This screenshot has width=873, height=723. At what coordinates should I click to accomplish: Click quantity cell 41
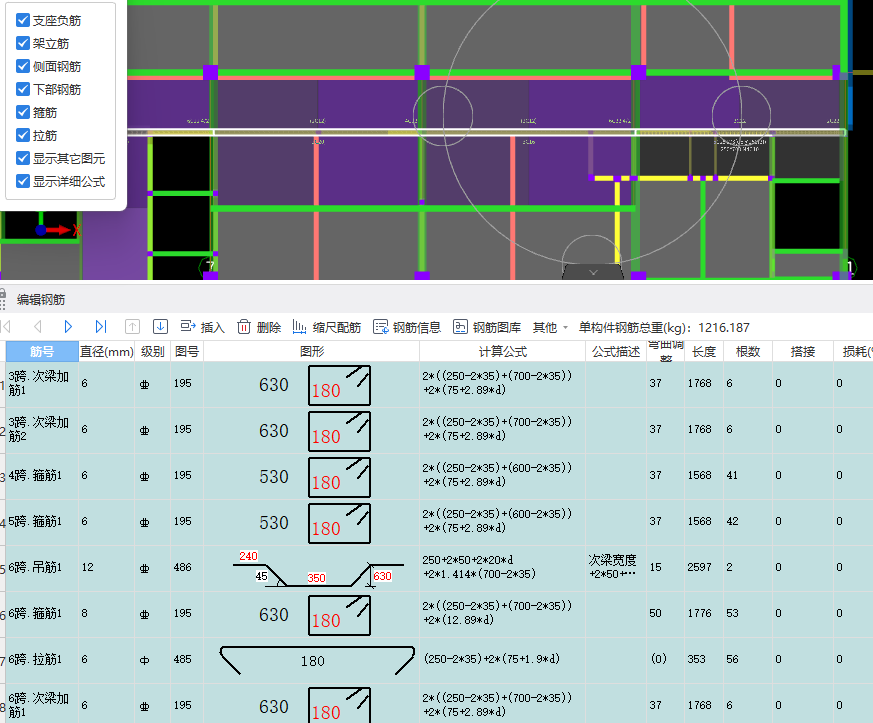(x=748, y=476)
